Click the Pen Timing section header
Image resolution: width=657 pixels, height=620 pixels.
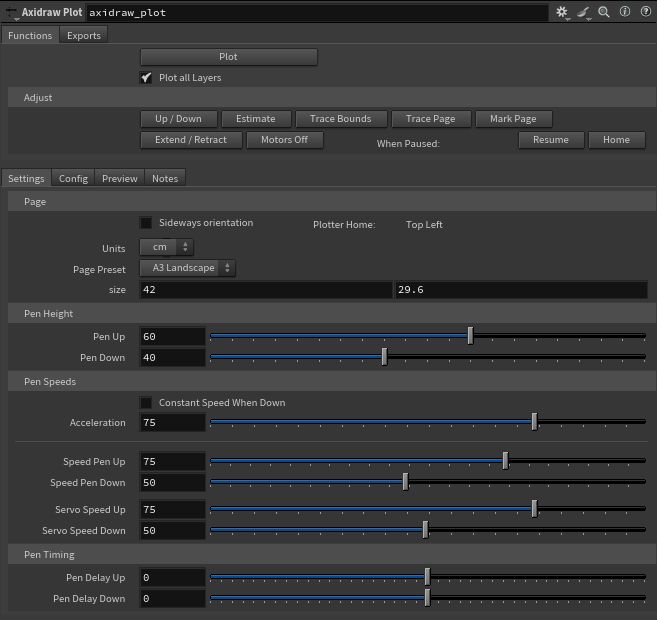332,555
